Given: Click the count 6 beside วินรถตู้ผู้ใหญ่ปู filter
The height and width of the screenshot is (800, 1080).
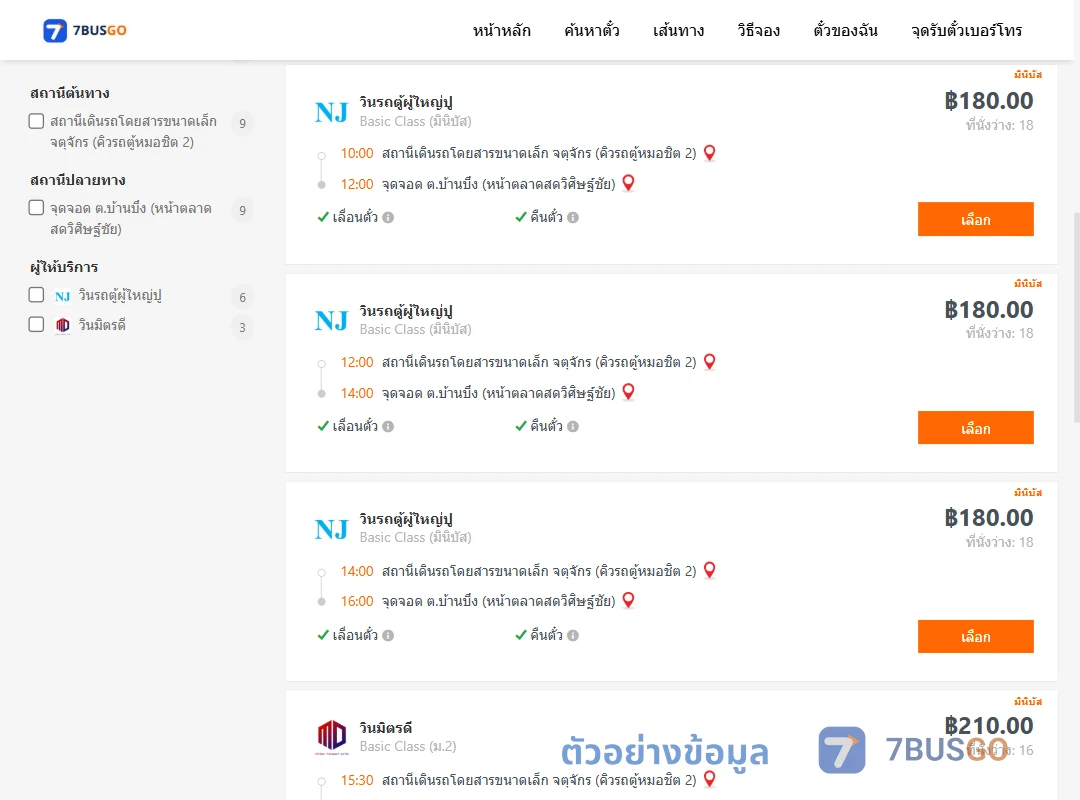Looking at the screenshot, I should pos(242,298).
